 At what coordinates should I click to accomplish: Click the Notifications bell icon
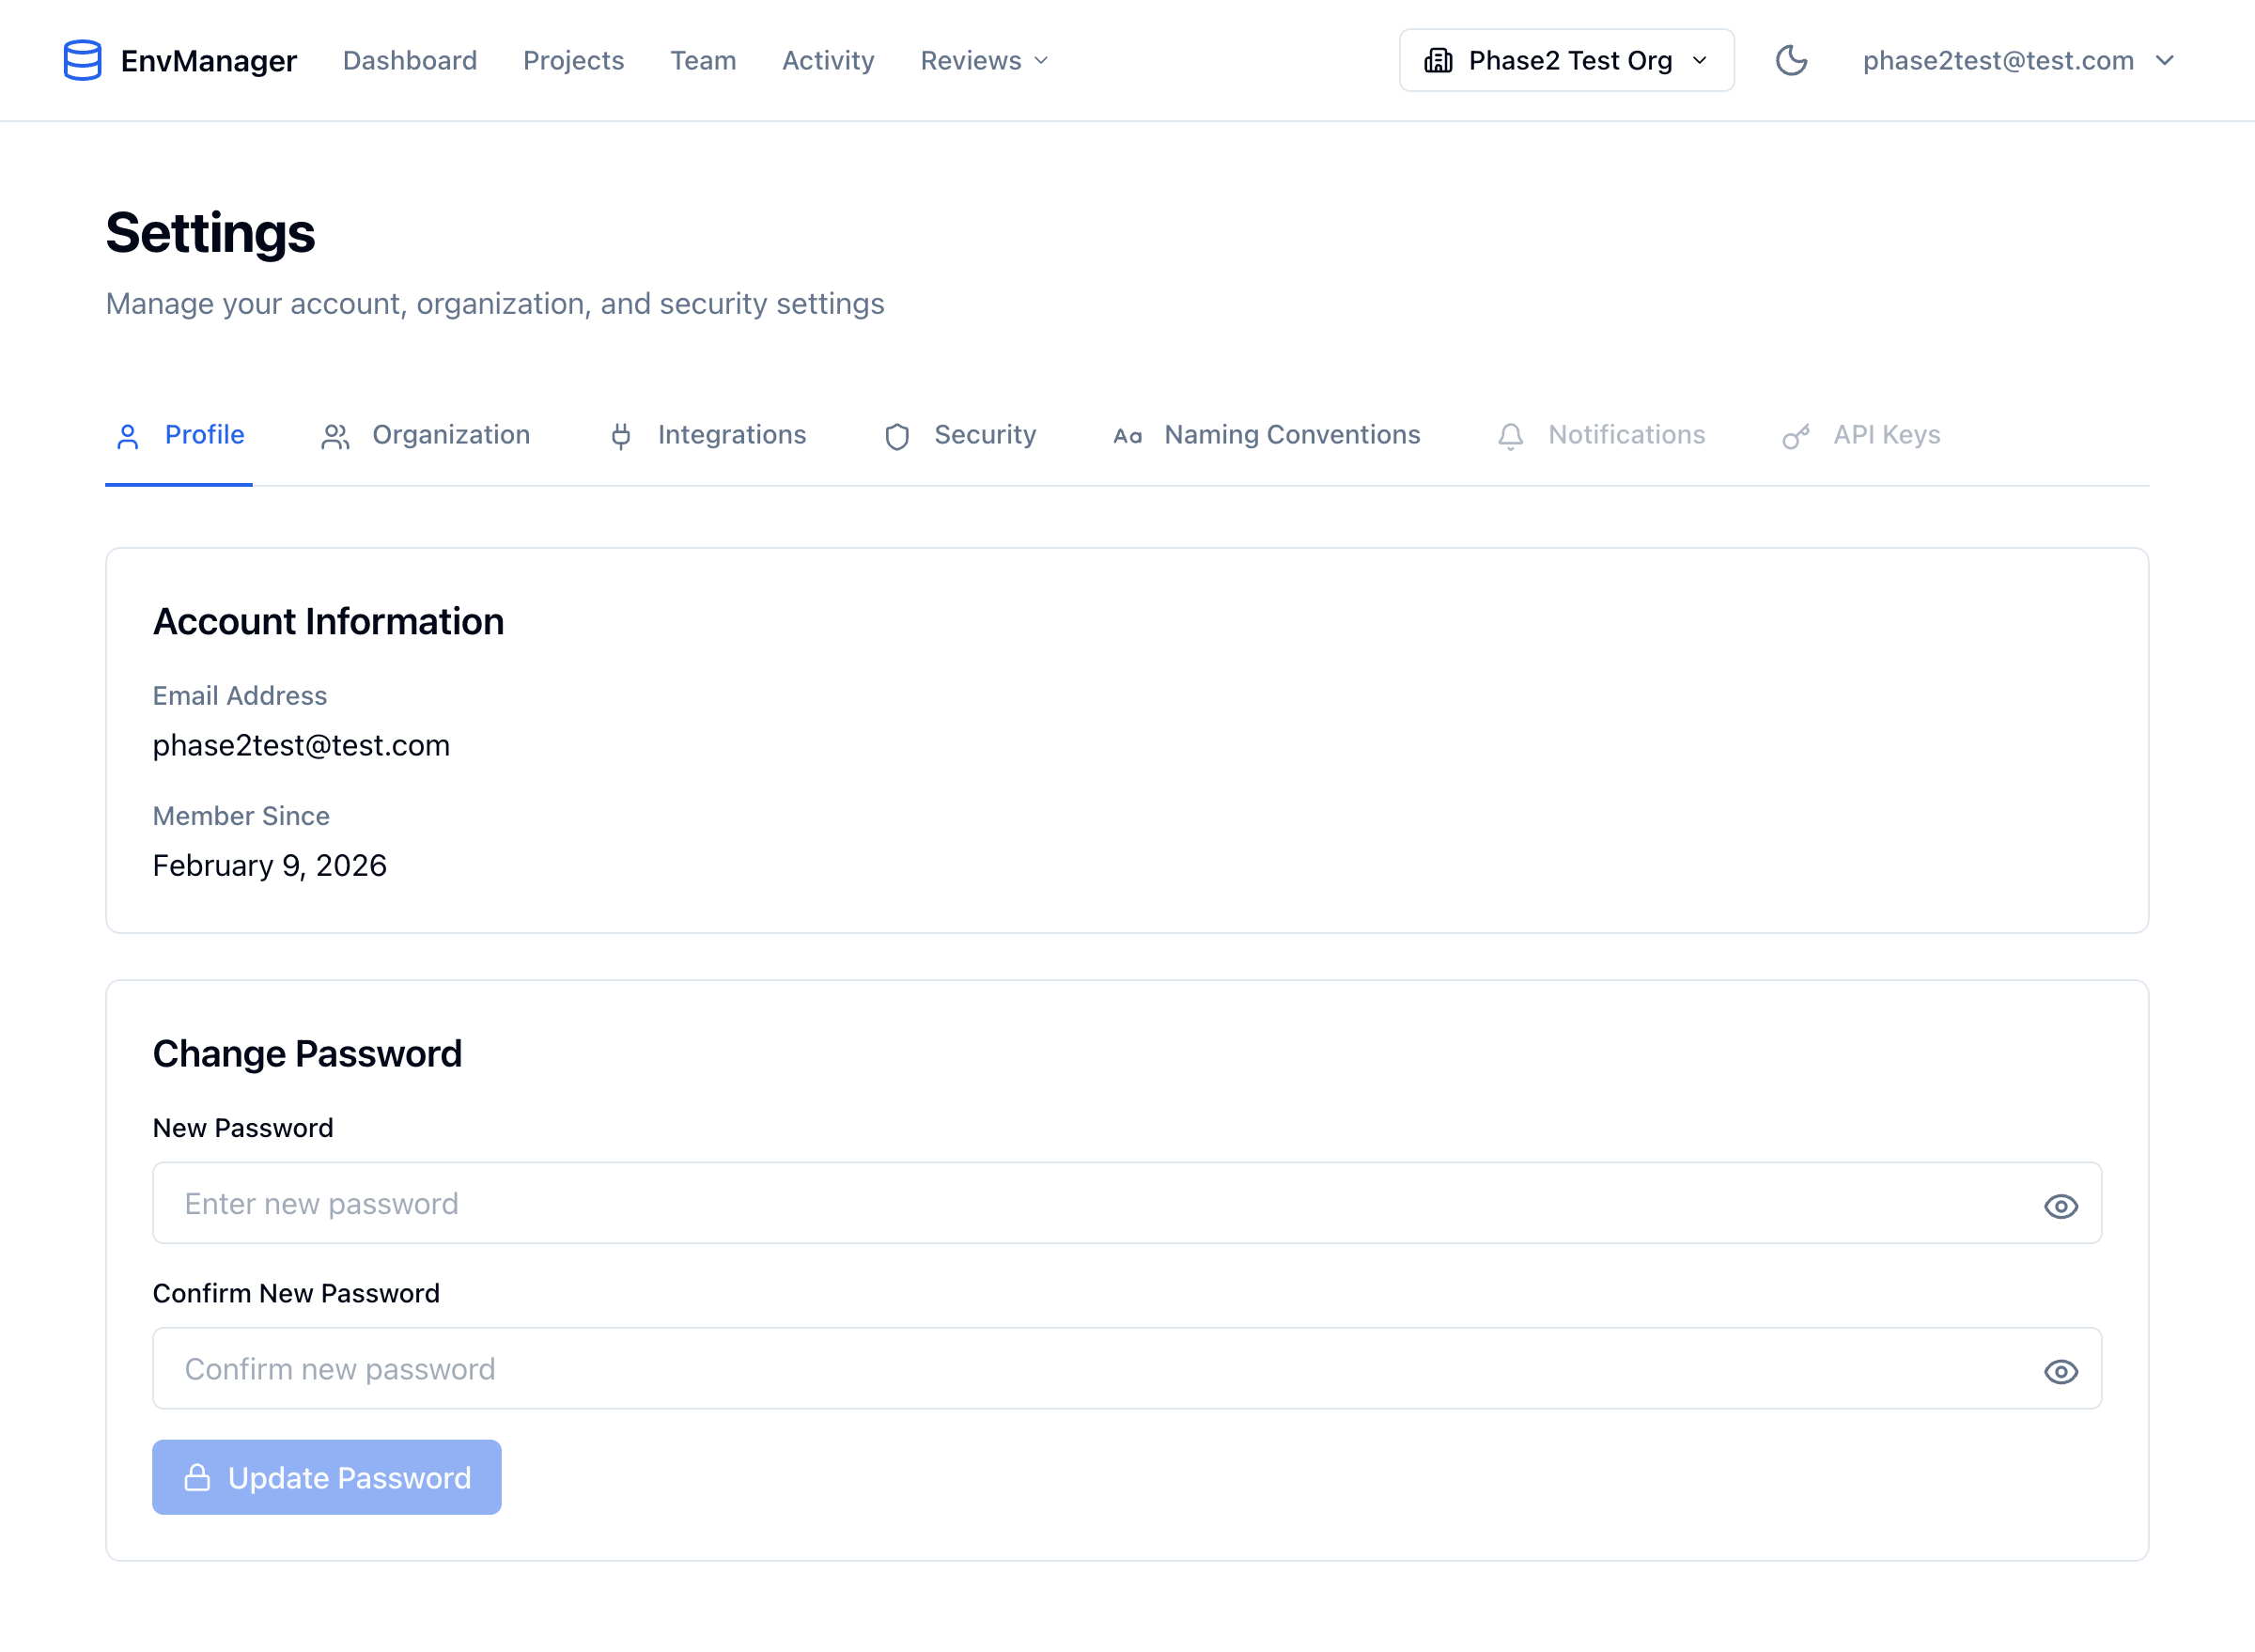pos(1510,436)
